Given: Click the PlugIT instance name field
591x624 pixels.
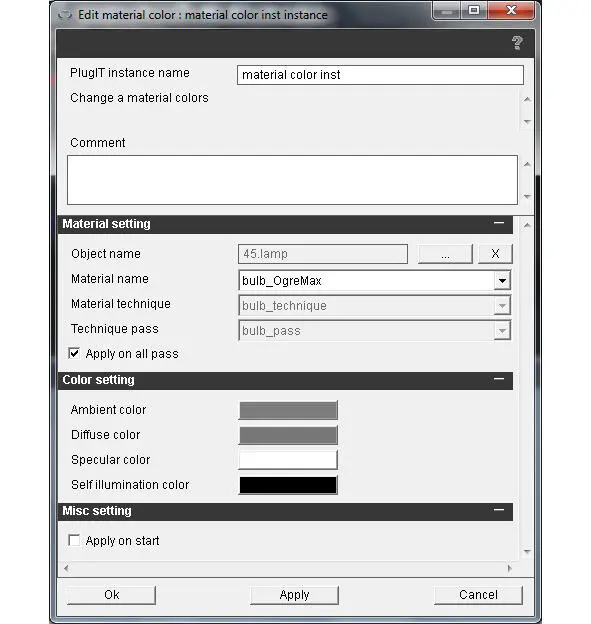Looking at the screenshot, I should pyautogui.click(x=380, y=75).
